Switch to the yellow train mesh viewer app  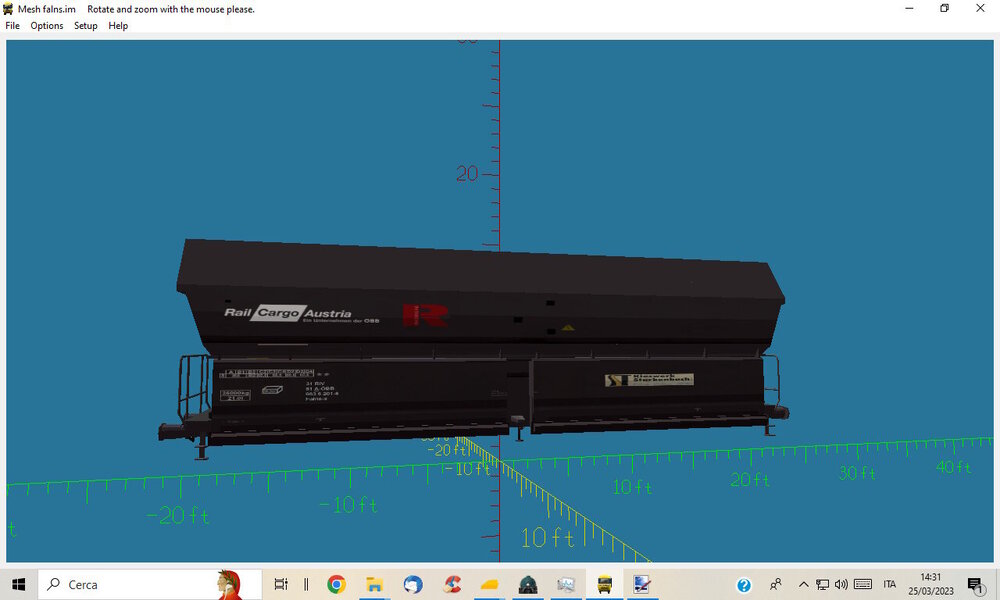(x=605, y=584)
